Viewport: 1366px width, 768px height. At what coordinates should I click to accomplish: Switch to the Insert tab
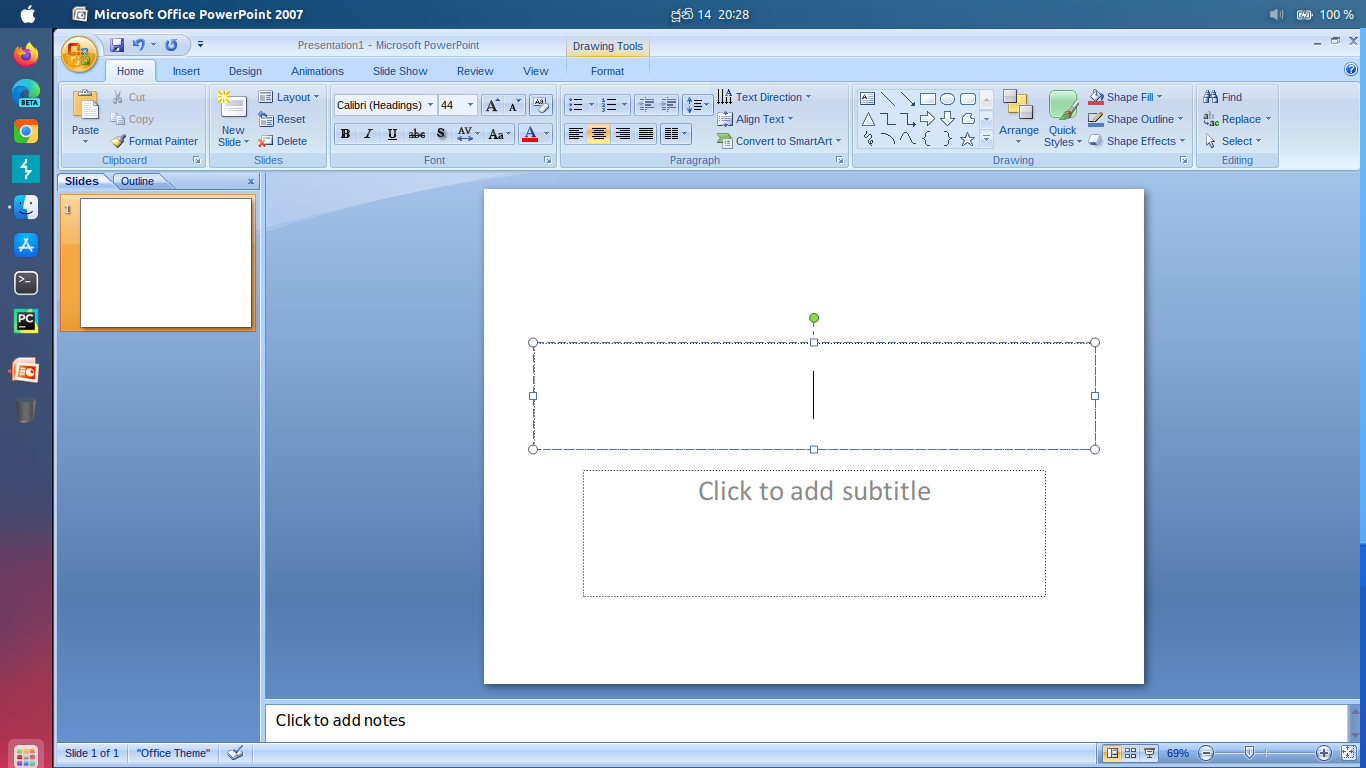[x=186, y=71]
